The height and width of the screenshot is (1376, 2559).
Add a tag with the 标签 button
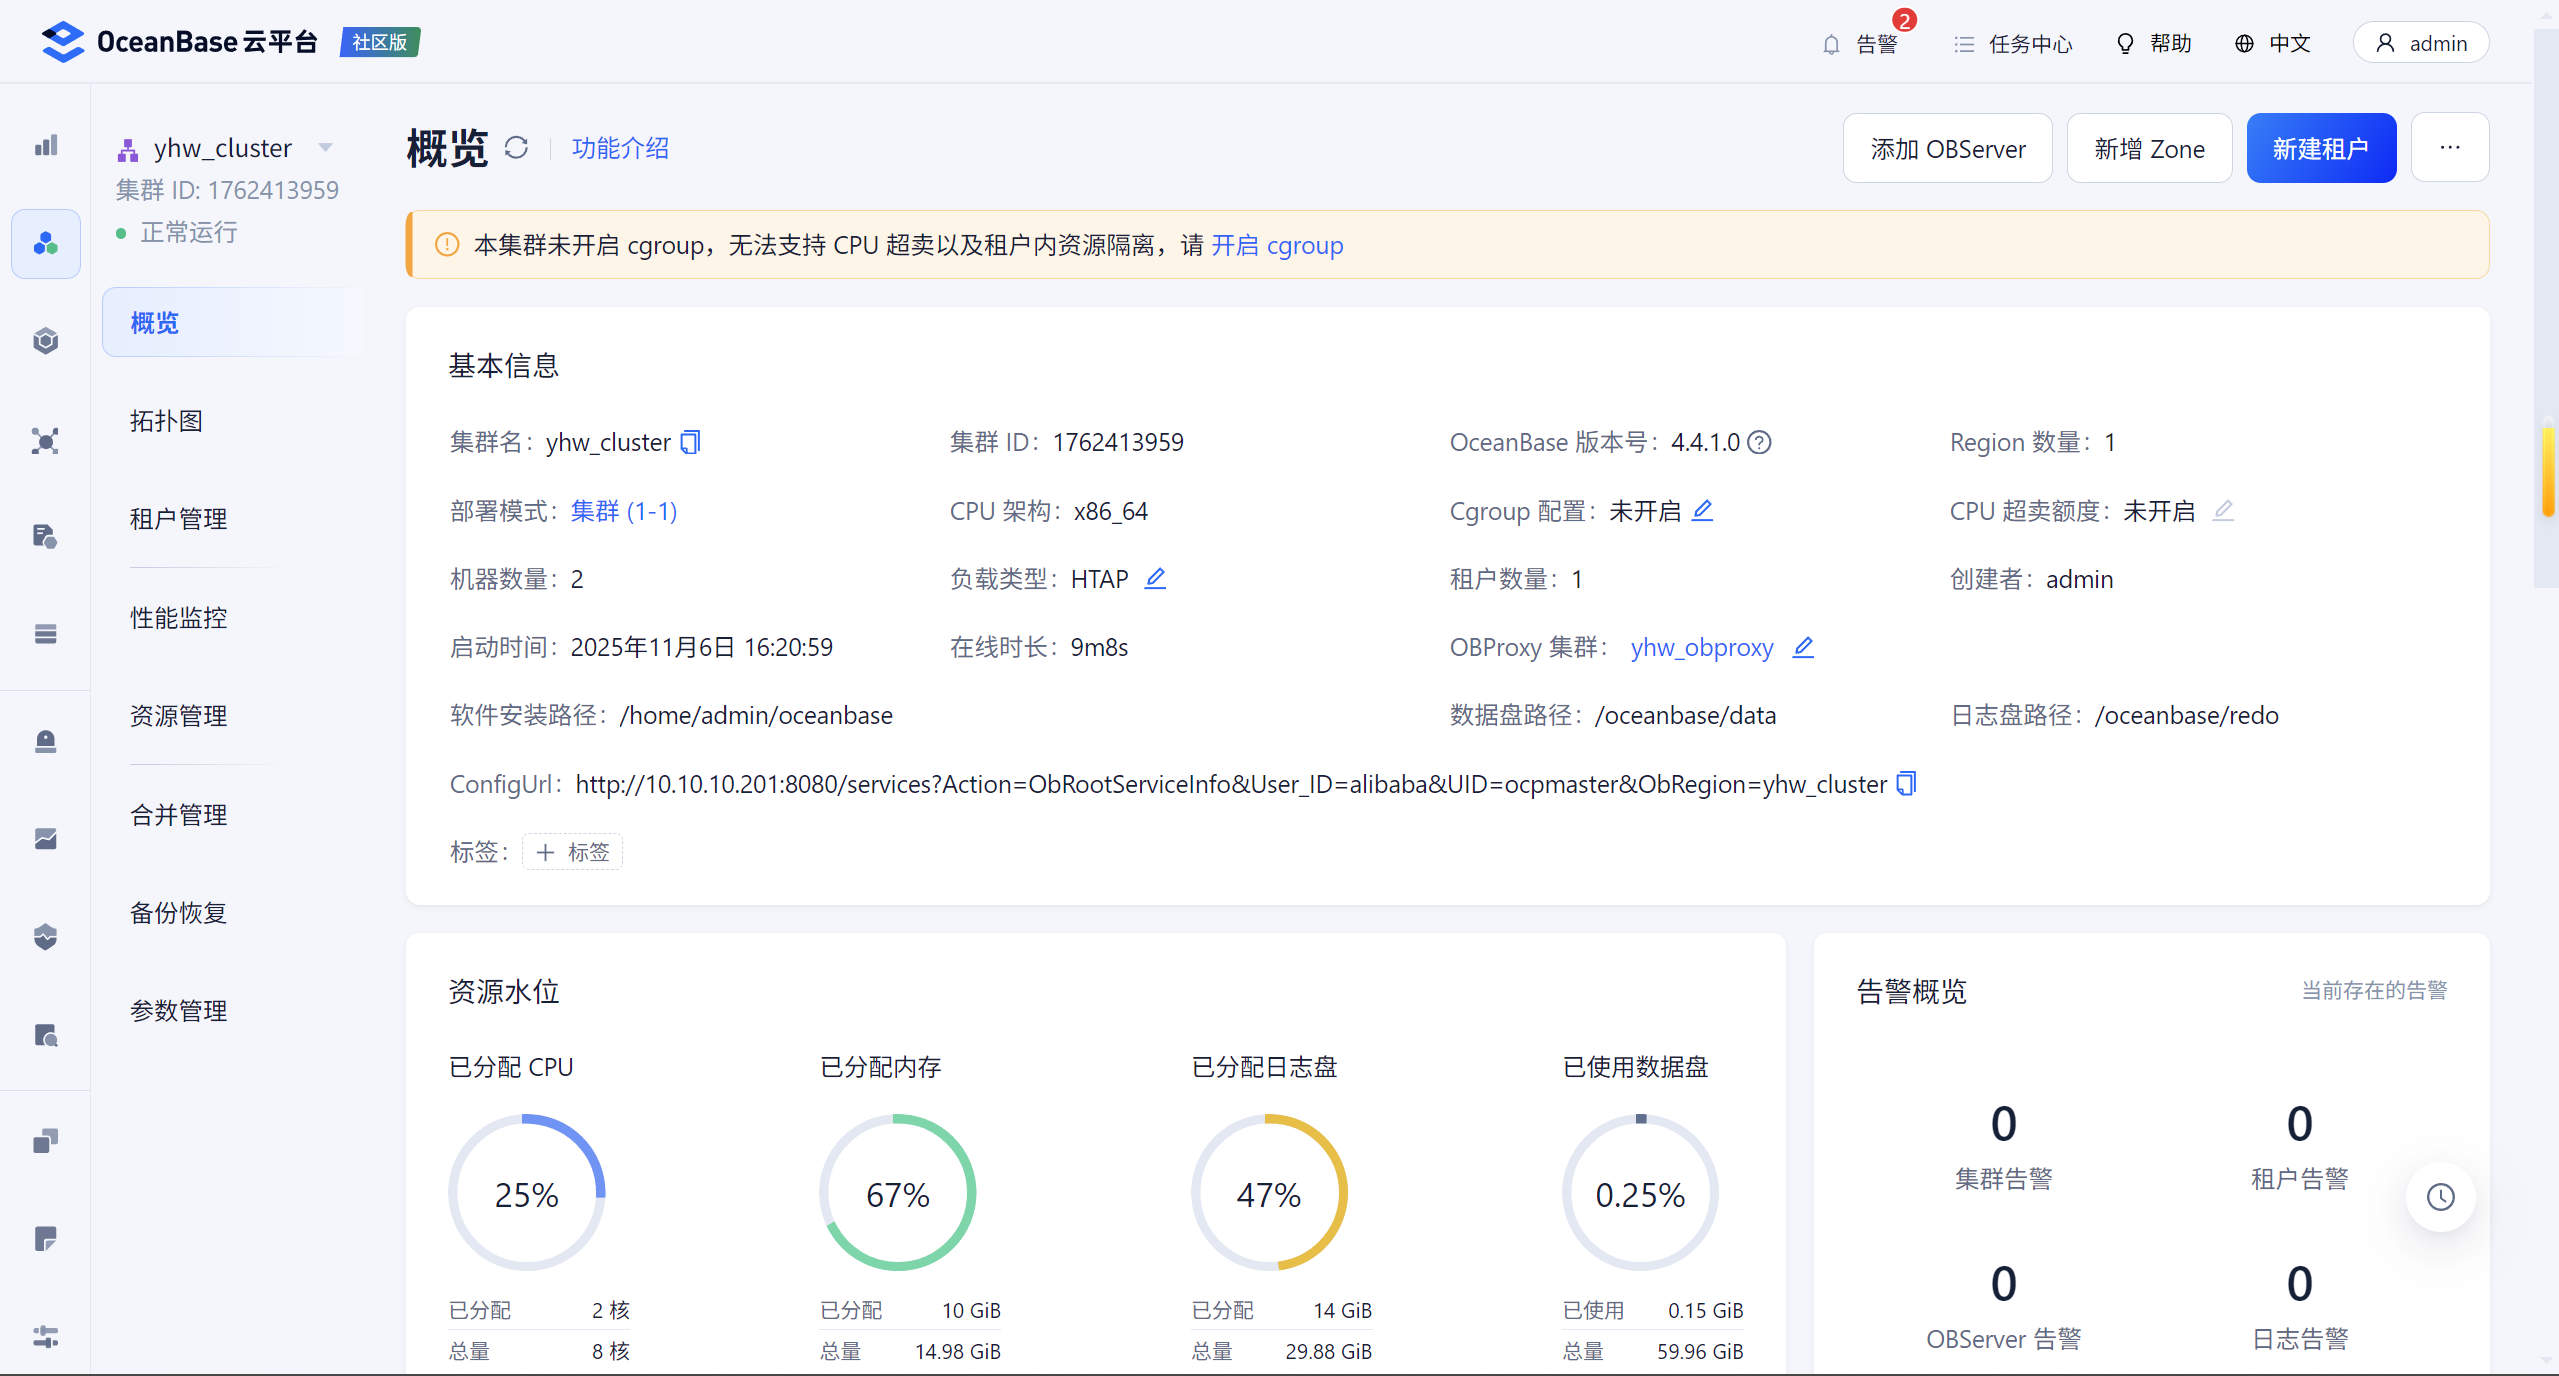coord(573,852)
